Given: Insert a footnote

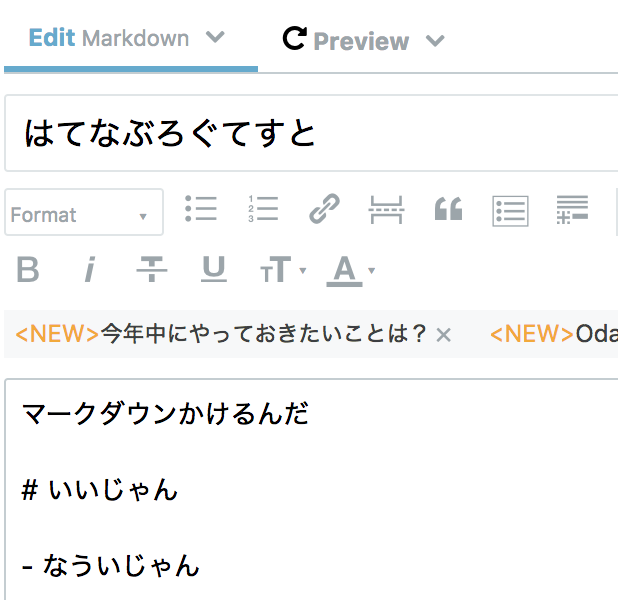Looking at the screenshot, I should click(x=572, y=210).
